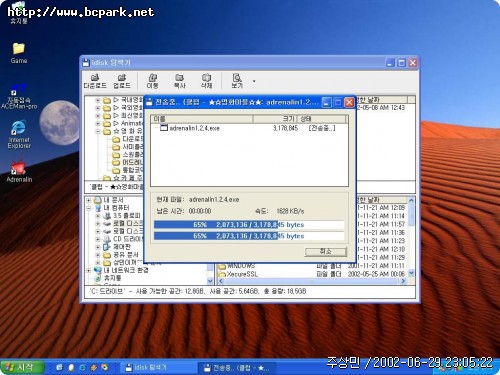Viewport: 500px width, 375px height.
Task: Expand the ▷ 국외영화 folder node
Action: (x=98, y=108)
